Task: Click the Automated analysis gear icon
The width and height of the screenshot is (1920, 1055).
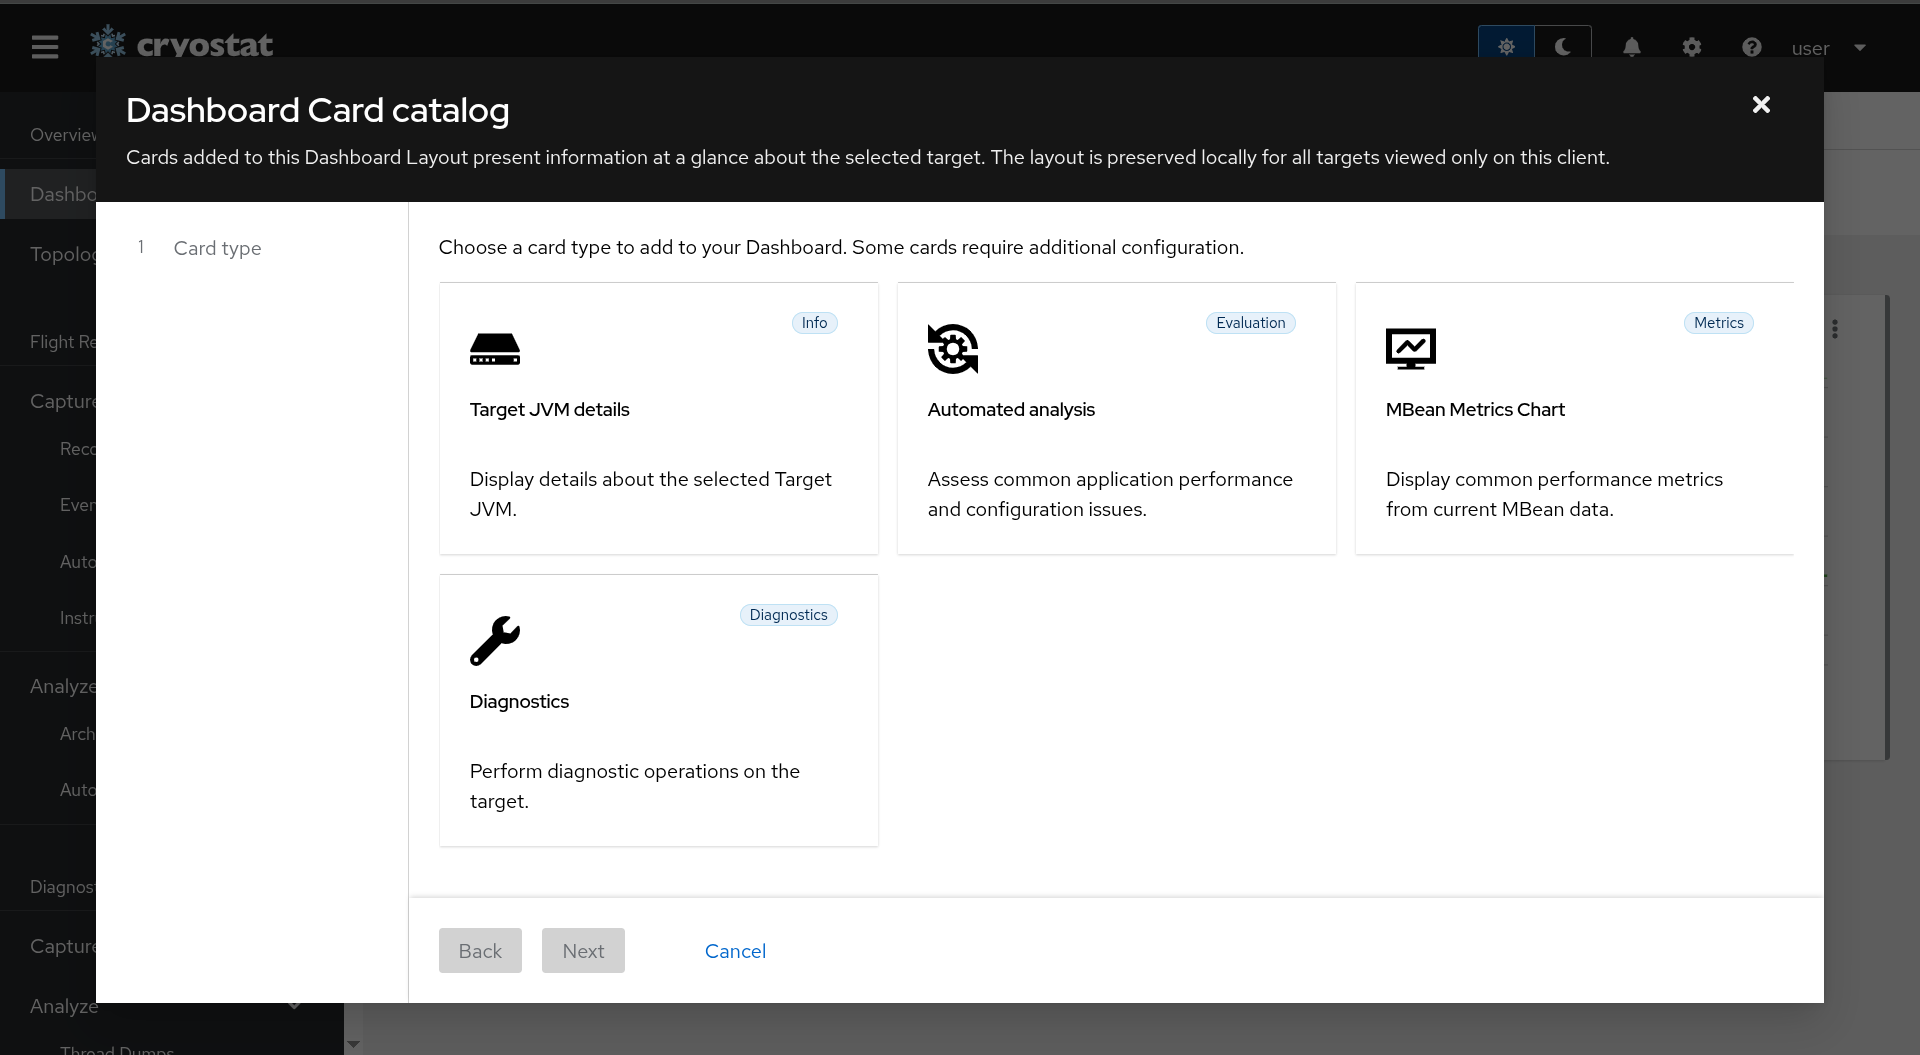Action: pyautogui.click(x=952, y=349)
